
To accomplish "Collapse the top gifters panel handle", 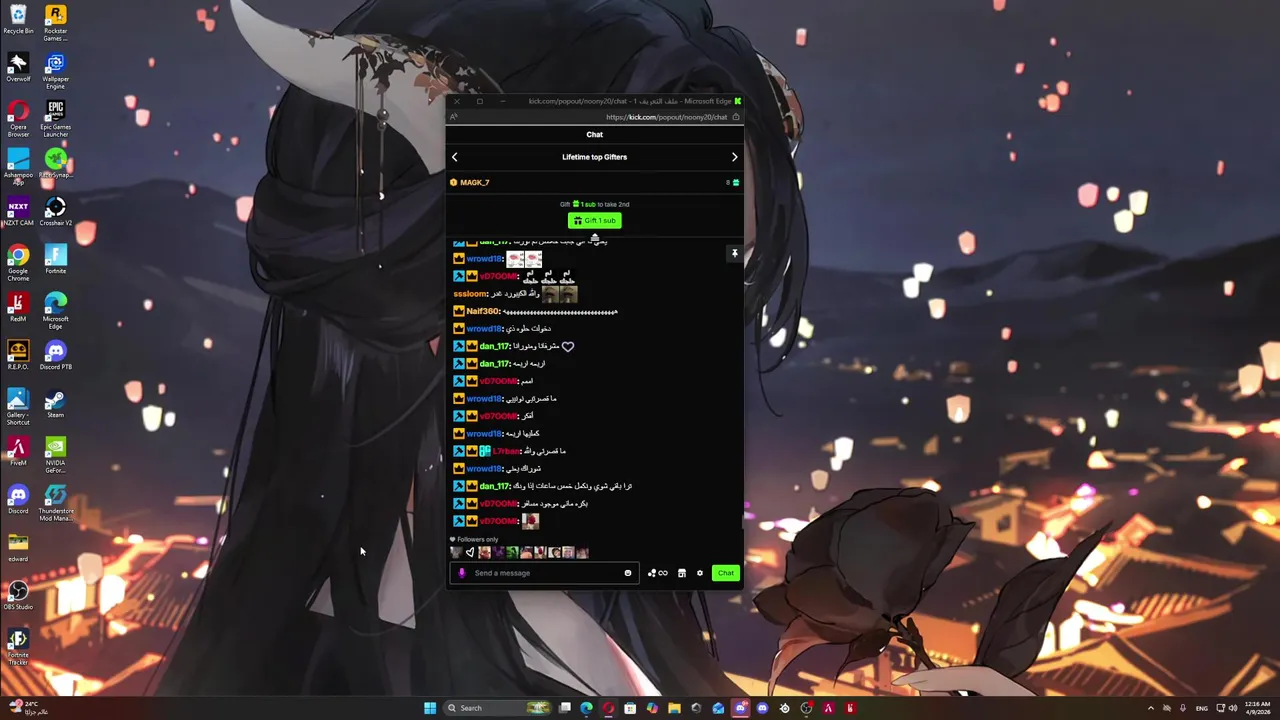I will click(x=594, y=238).
